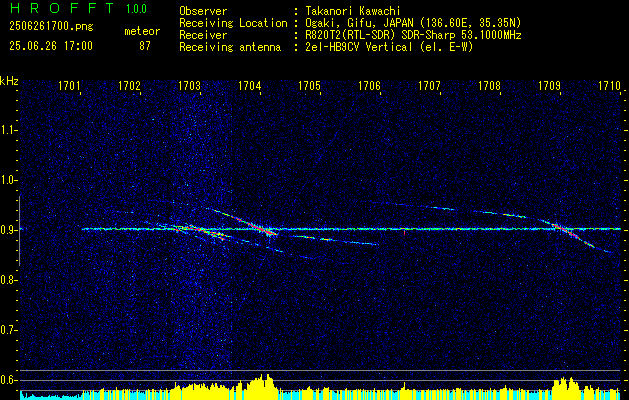Screen dimensions: 629x400
Task: Click the strong echo trace near 1709
Action: pos(566,231)
